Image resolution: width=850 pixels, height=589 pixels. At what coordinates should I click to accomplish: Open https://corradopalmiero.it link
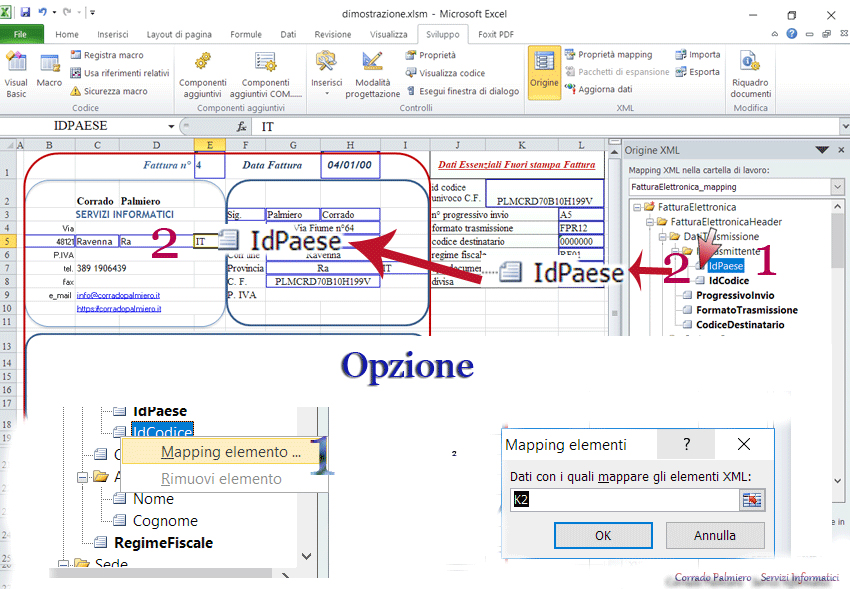(119, 309)
